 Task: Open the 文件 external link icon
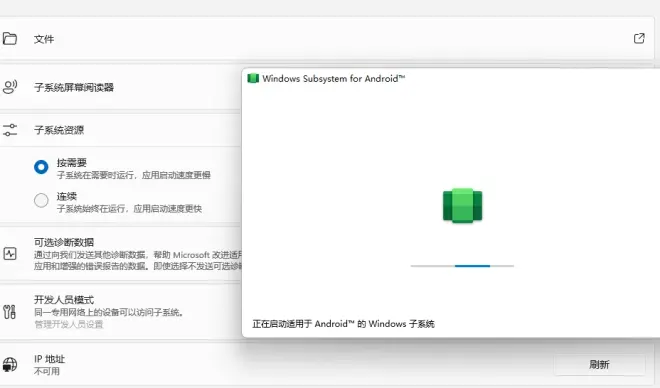639,38
